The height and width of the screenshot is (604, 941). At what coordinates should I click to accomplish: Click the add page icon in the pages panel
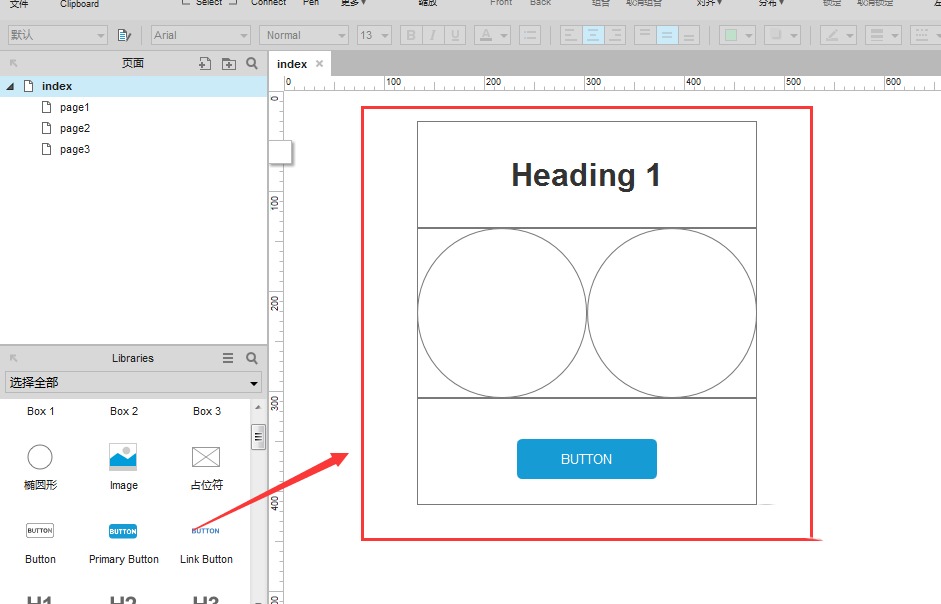click(205, 63)
